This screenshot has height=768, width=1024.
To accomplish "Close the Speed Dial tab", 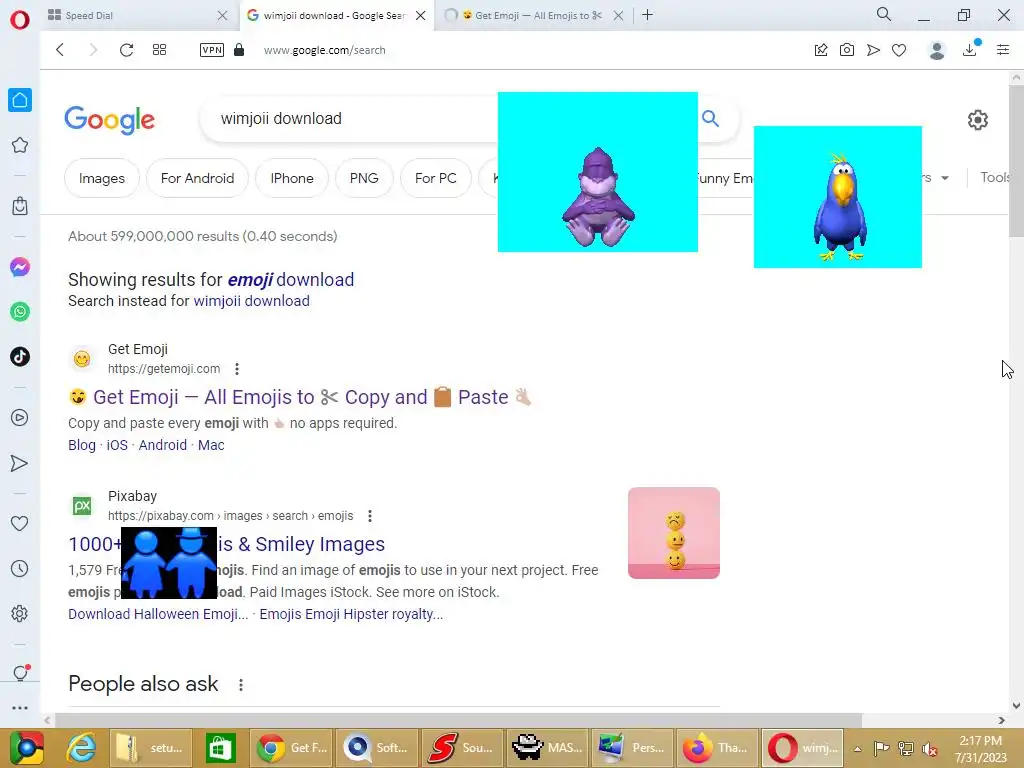I will pos(223,15).
